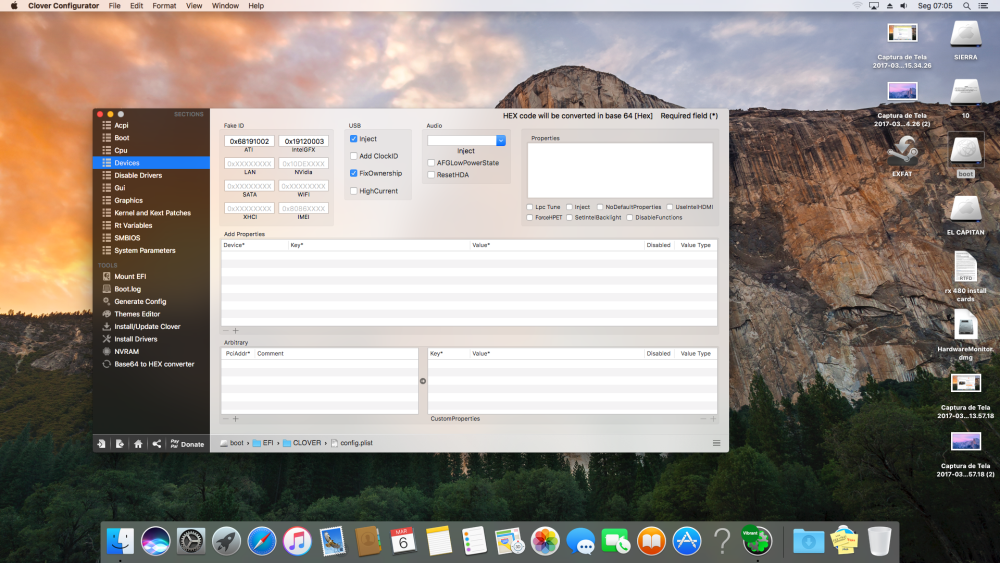The image size is (1000, 563).
Task: Click the share icon in bottom bar
Action: tap(157, 444)
